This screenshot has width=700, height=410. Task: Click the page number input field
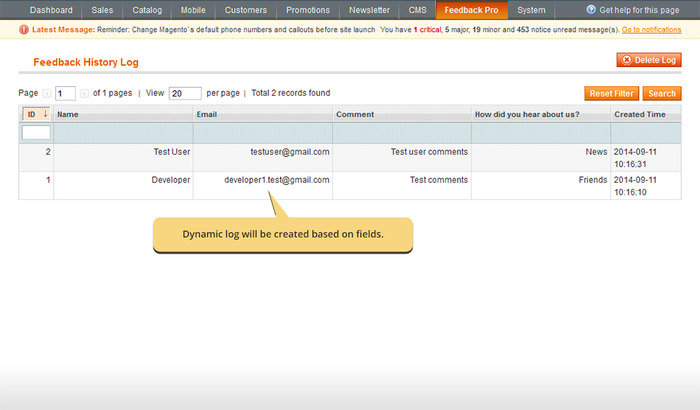click(65, 93)
